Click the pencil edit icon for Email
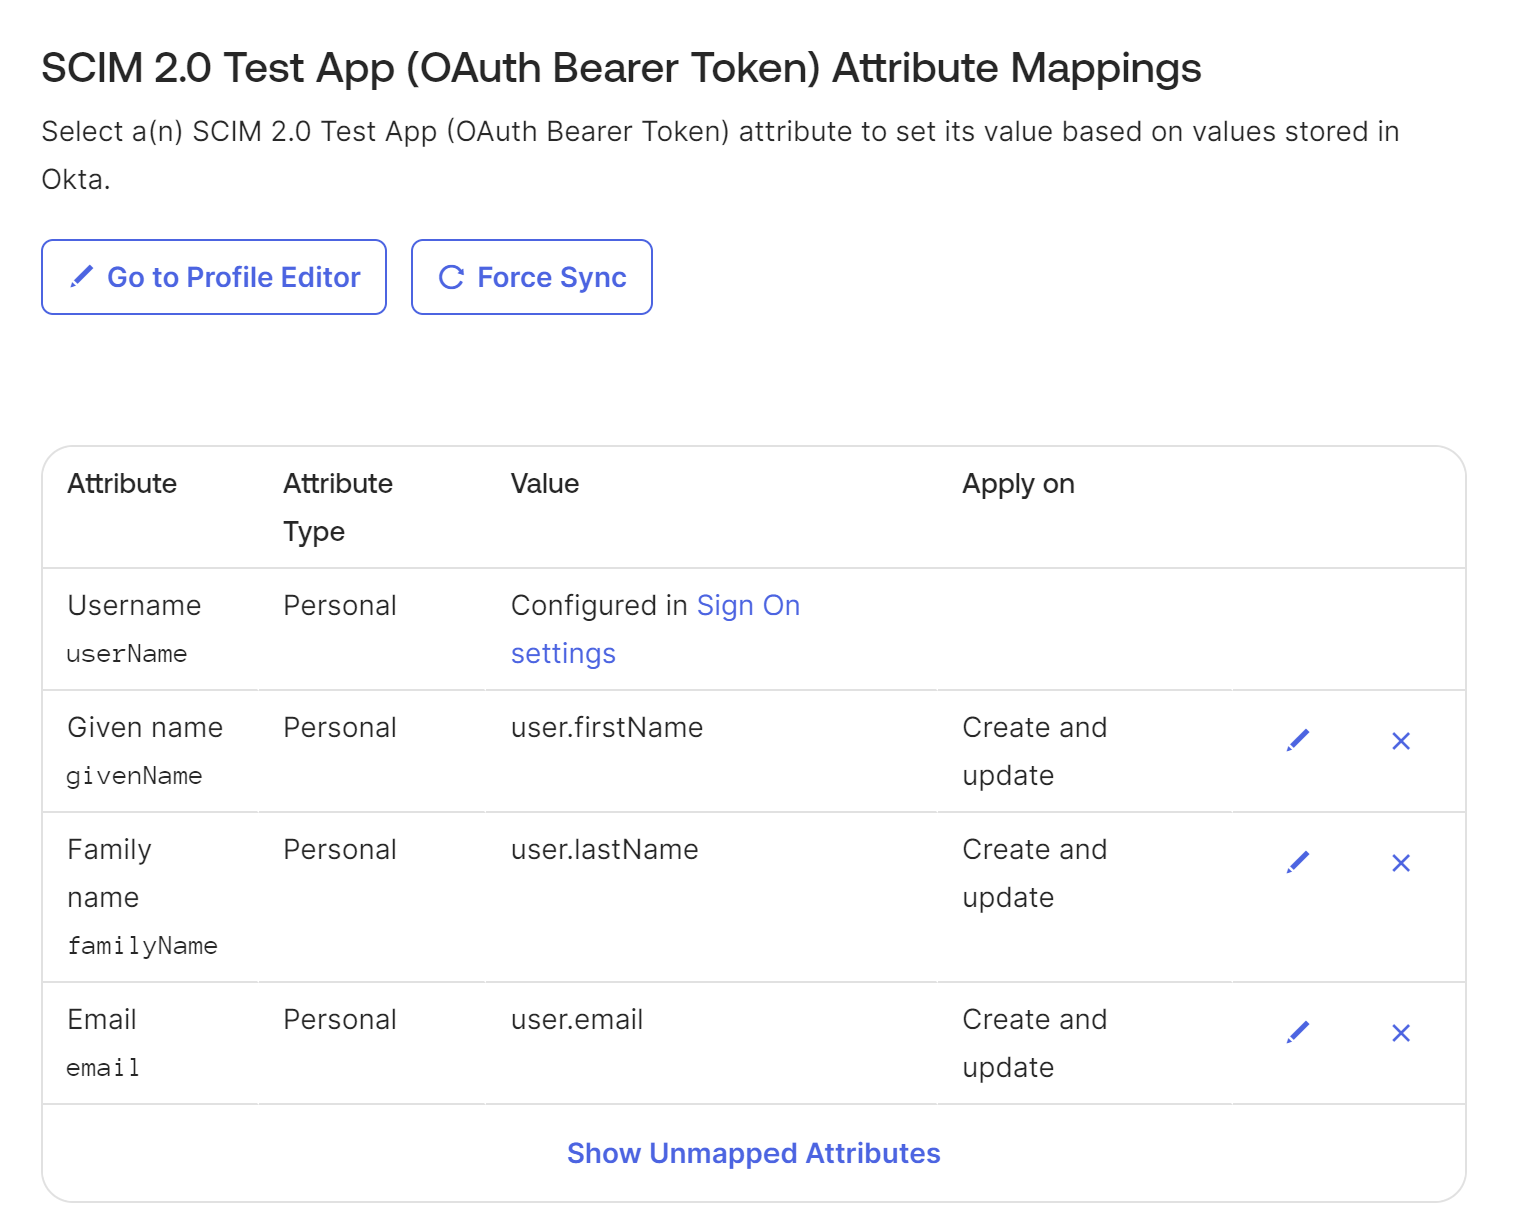Image resolution: width=1540 pixels, height=1216 pixels. click(x=1298, y=1033)
